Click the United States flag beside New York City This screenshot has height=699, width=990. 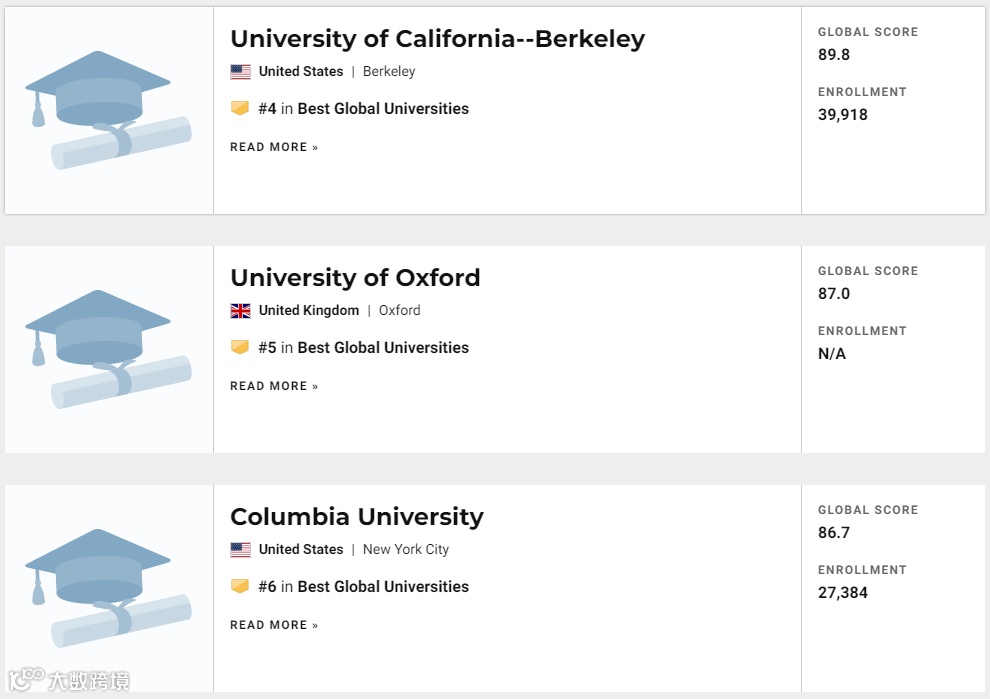(240, 550)
